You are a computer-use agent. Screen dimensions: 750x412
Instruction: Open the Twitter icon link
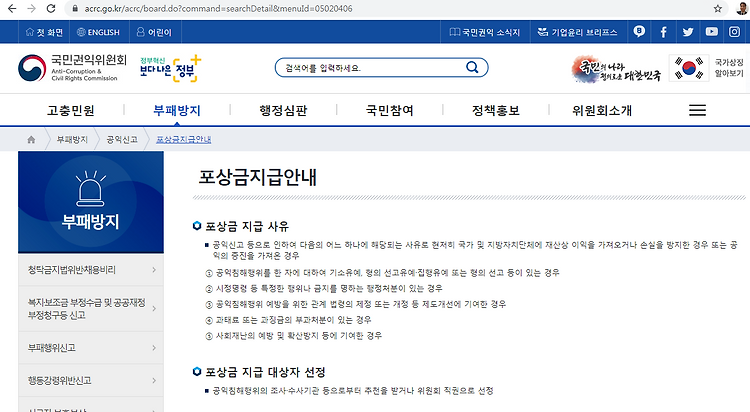tap(688, 32)
